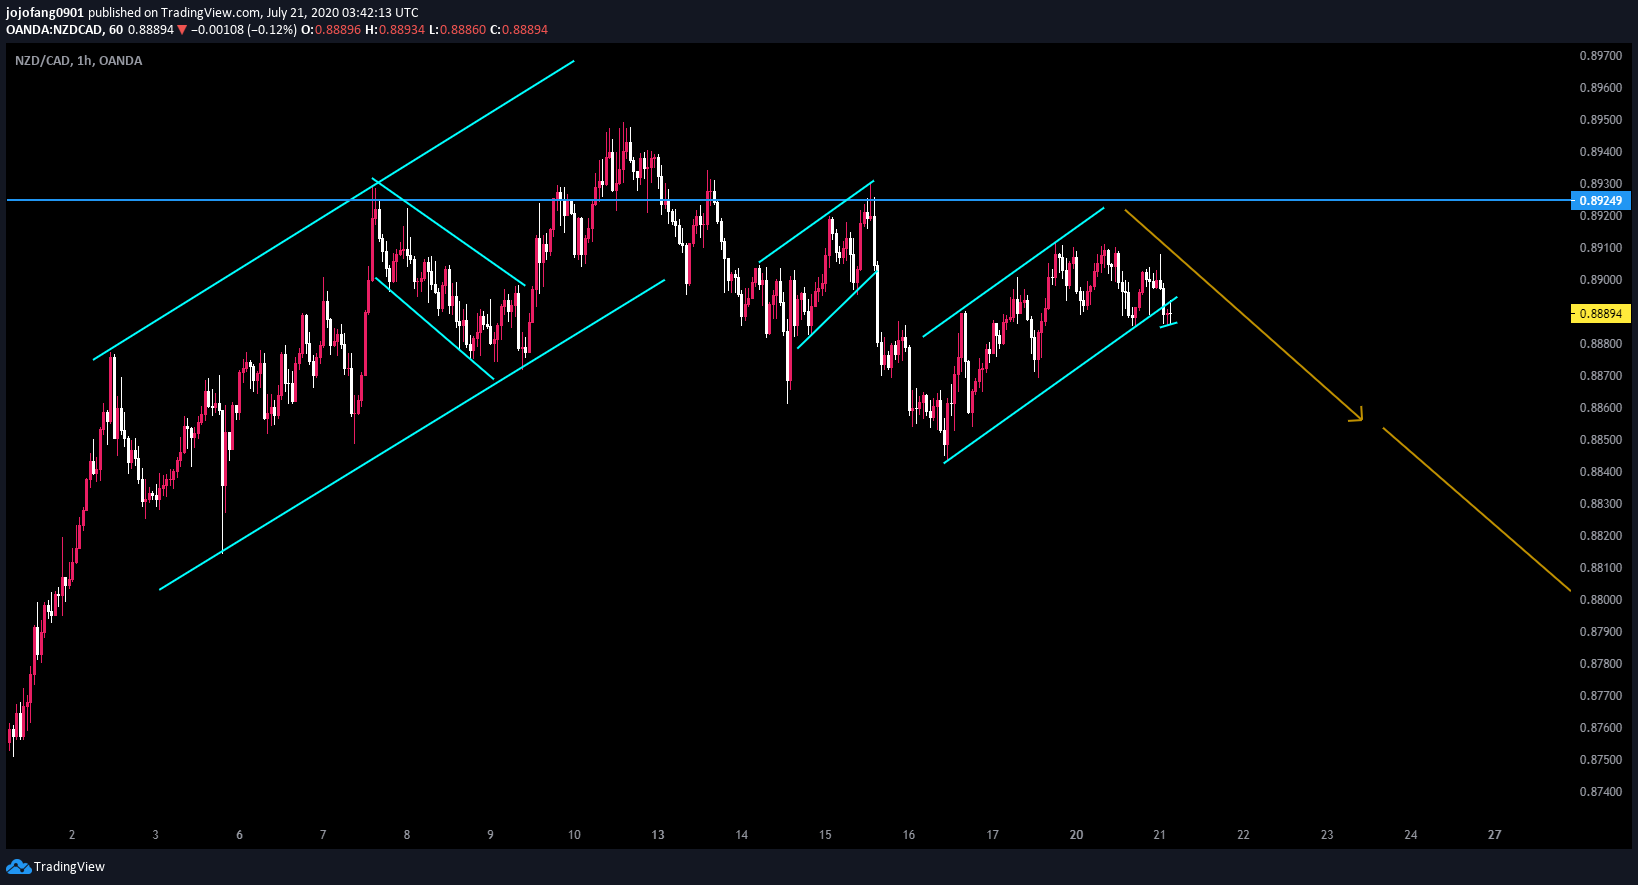The width and height of the screenshot is (1638, 885).
Task: Click date label 24 on time axis
Action: [1411, 835]
